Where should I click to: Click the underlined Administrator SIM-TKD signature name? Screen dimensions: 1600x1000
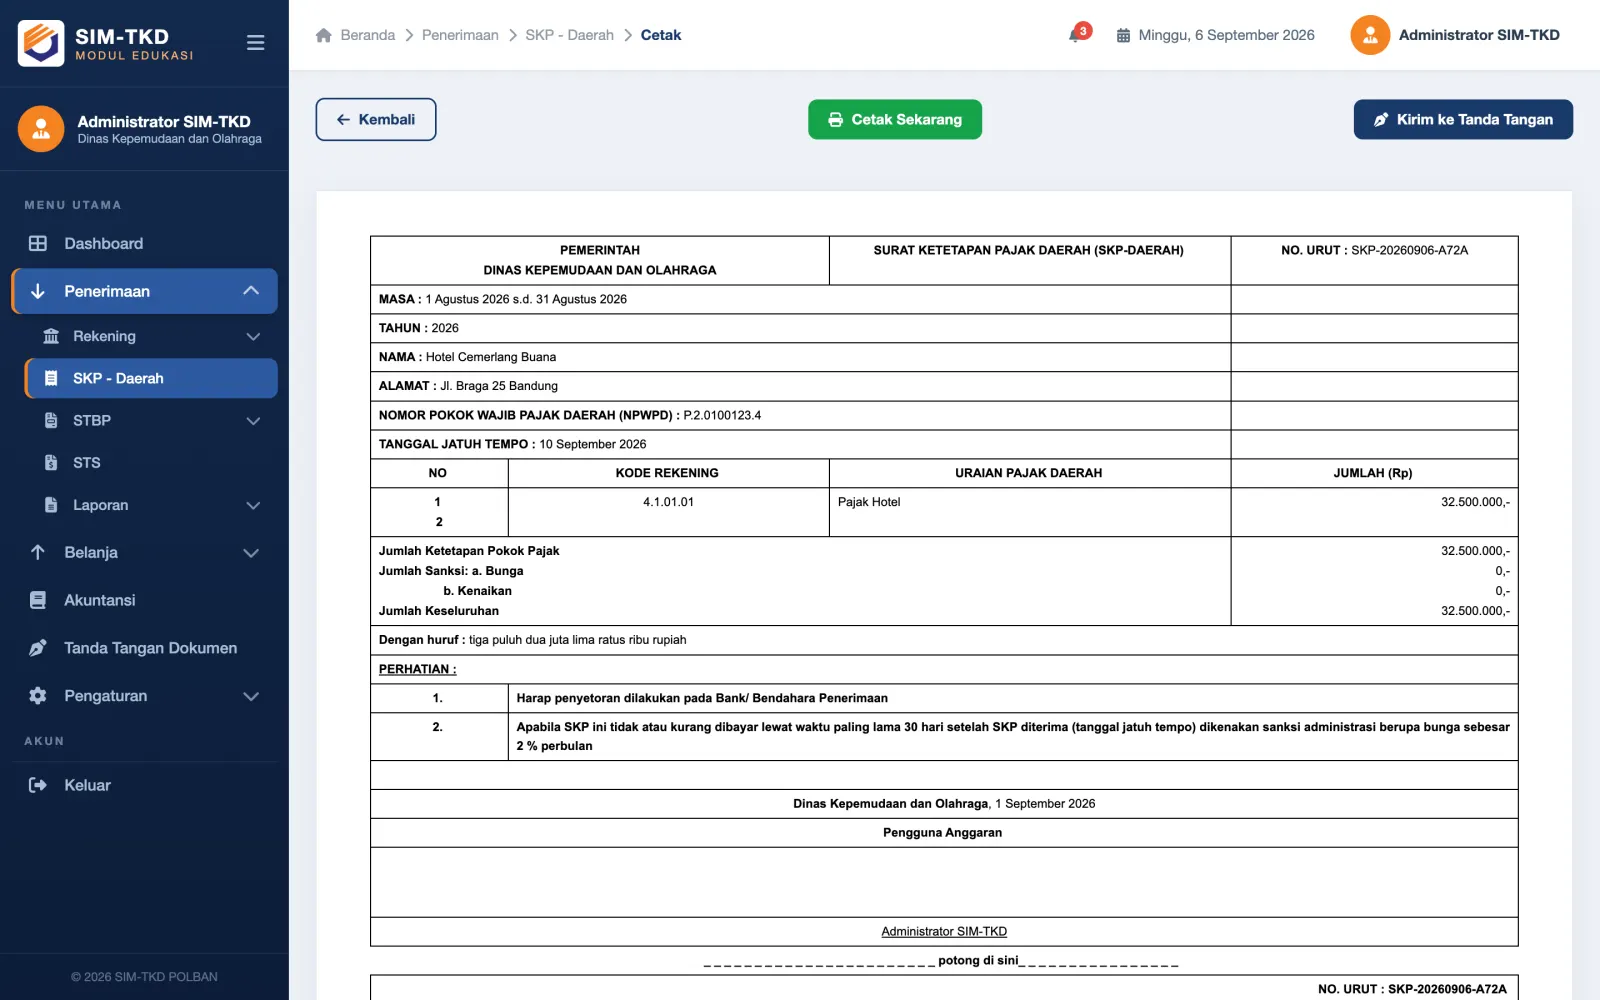pyautogui.click(x=944, y=931)
